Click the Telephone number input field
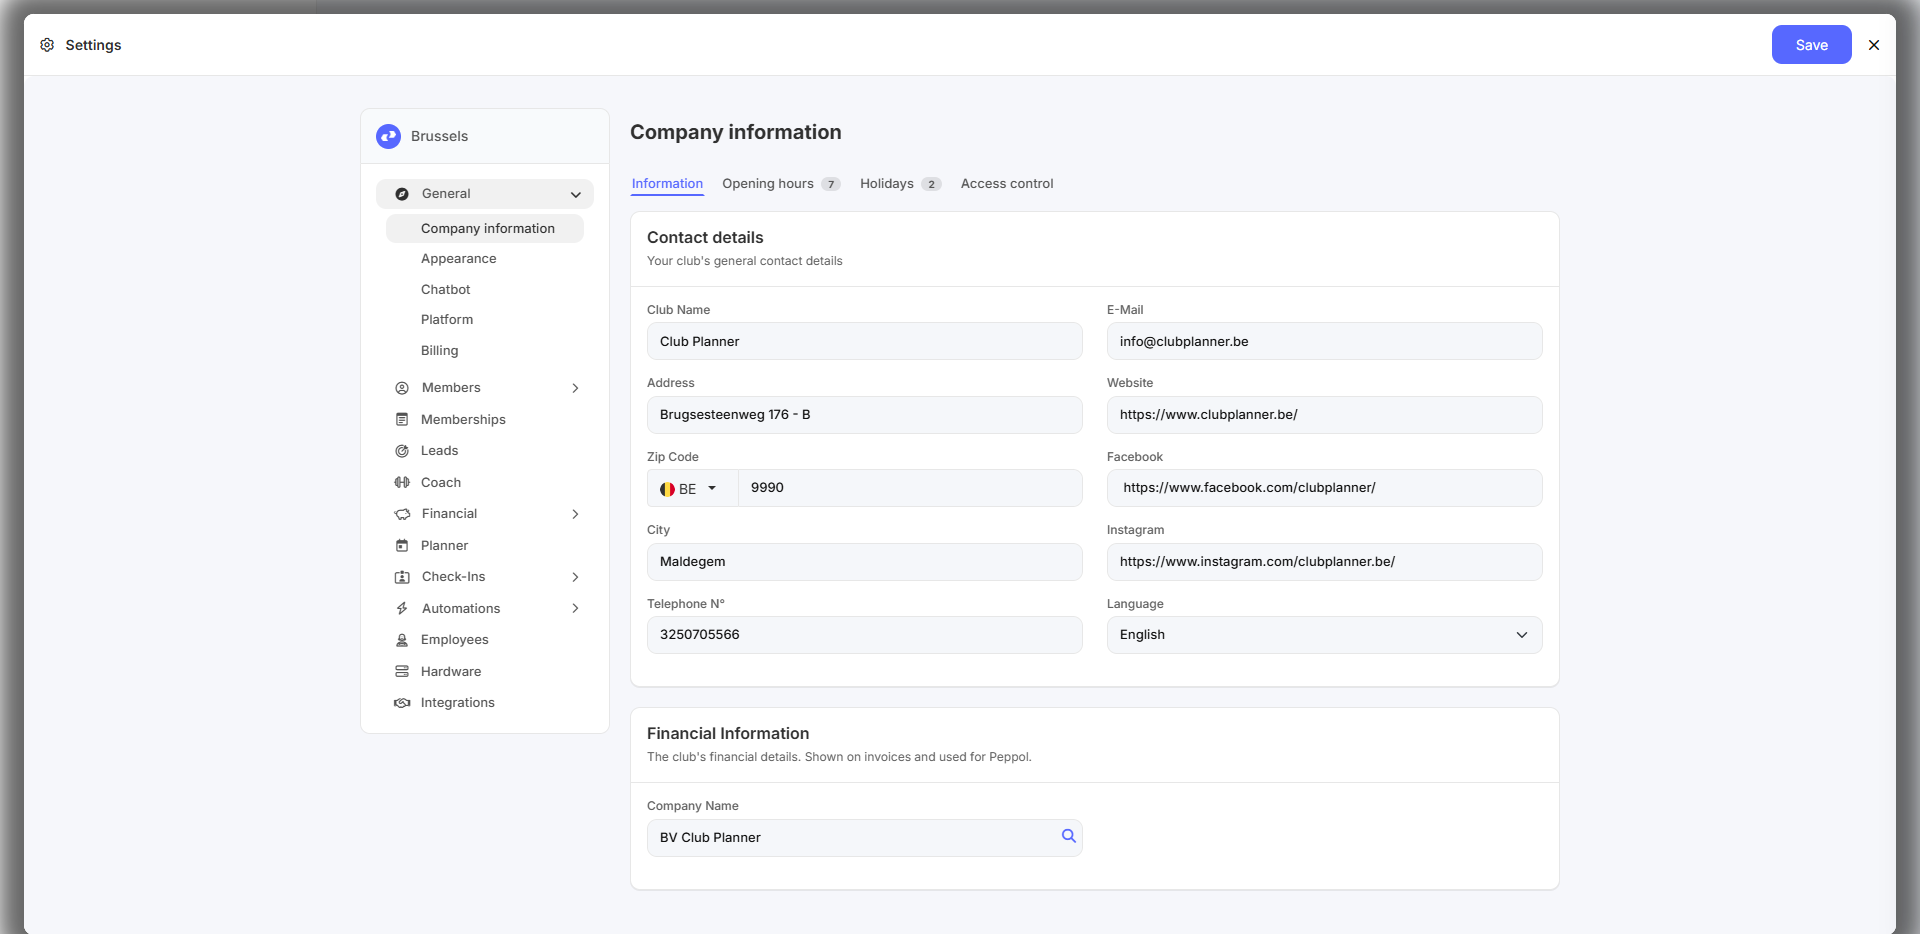Screen dimensions: 1920x934 pyautogui.click(x=865, y=635)
